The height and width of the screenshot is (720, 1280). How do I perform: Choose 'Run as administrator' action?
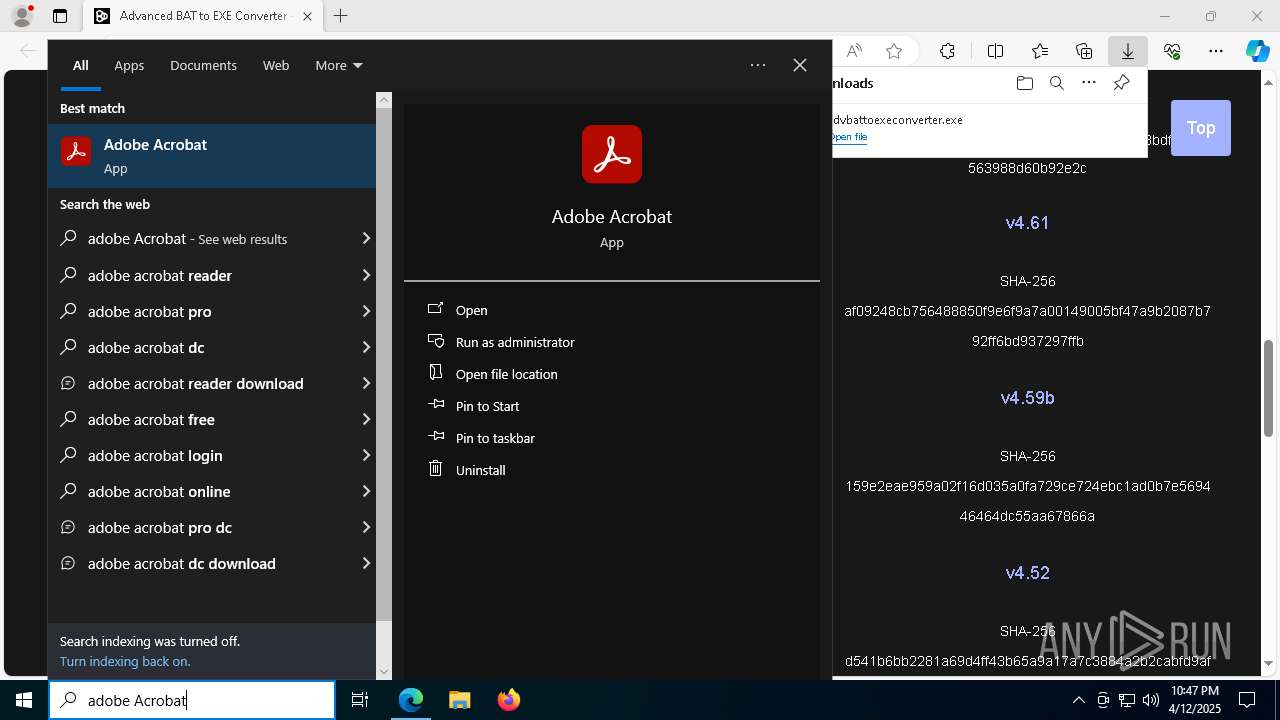click(515, 342)
